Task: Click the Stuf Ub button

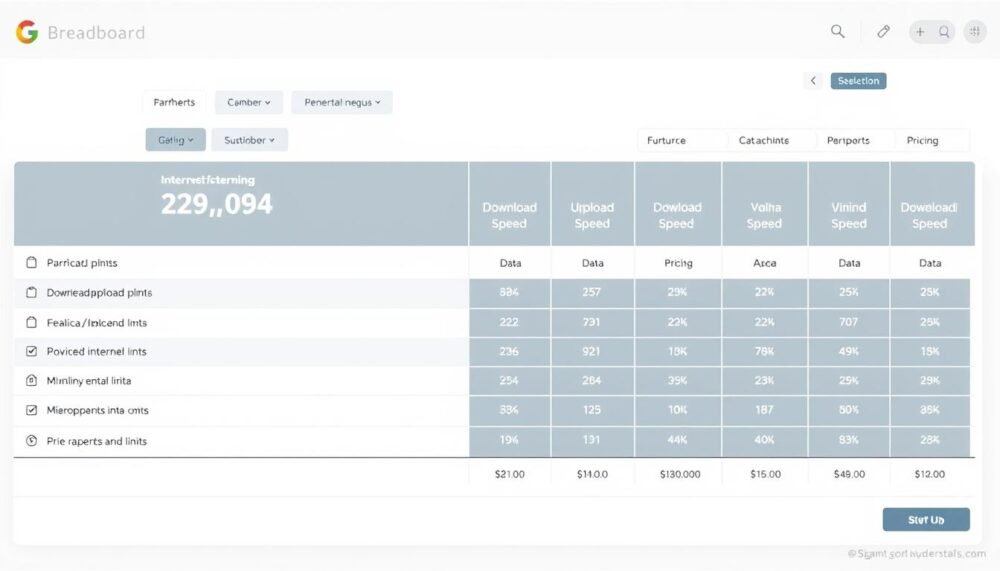Action: 926,519
